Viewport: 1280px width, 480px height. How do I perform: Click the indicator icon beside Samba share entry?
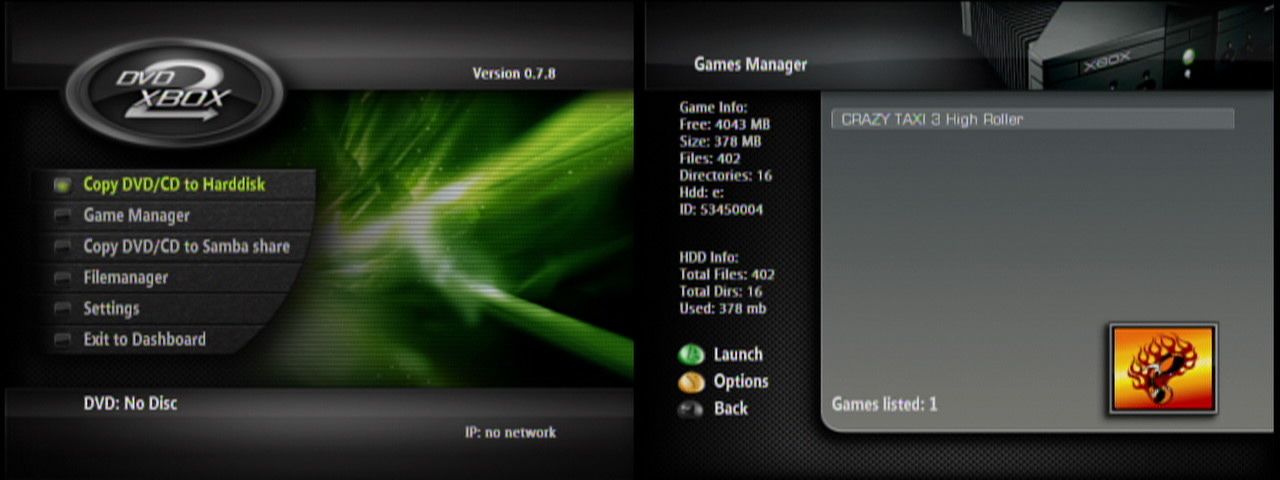63,247
